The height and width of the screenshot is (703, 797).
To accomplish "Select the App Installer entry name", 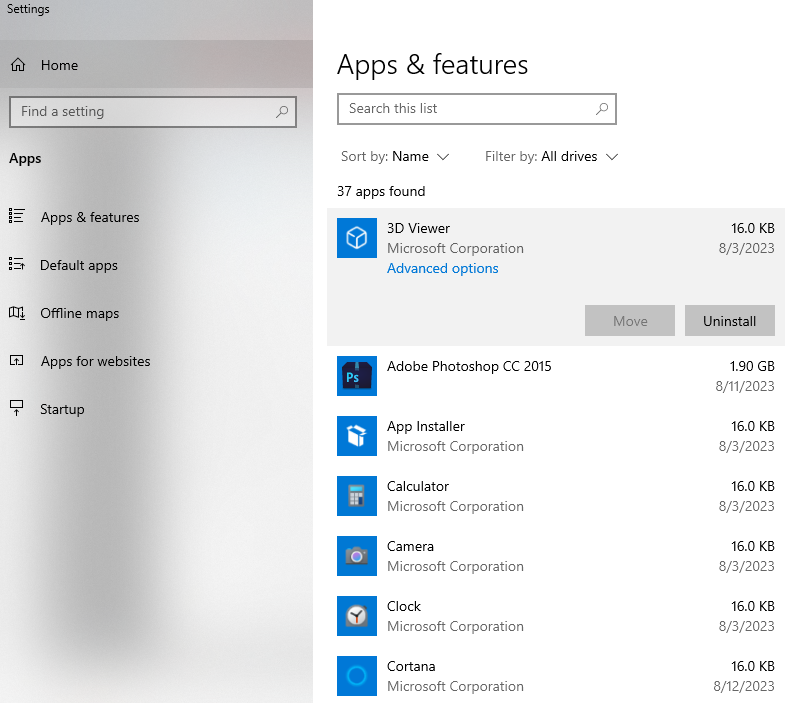I will pos(426,426).
